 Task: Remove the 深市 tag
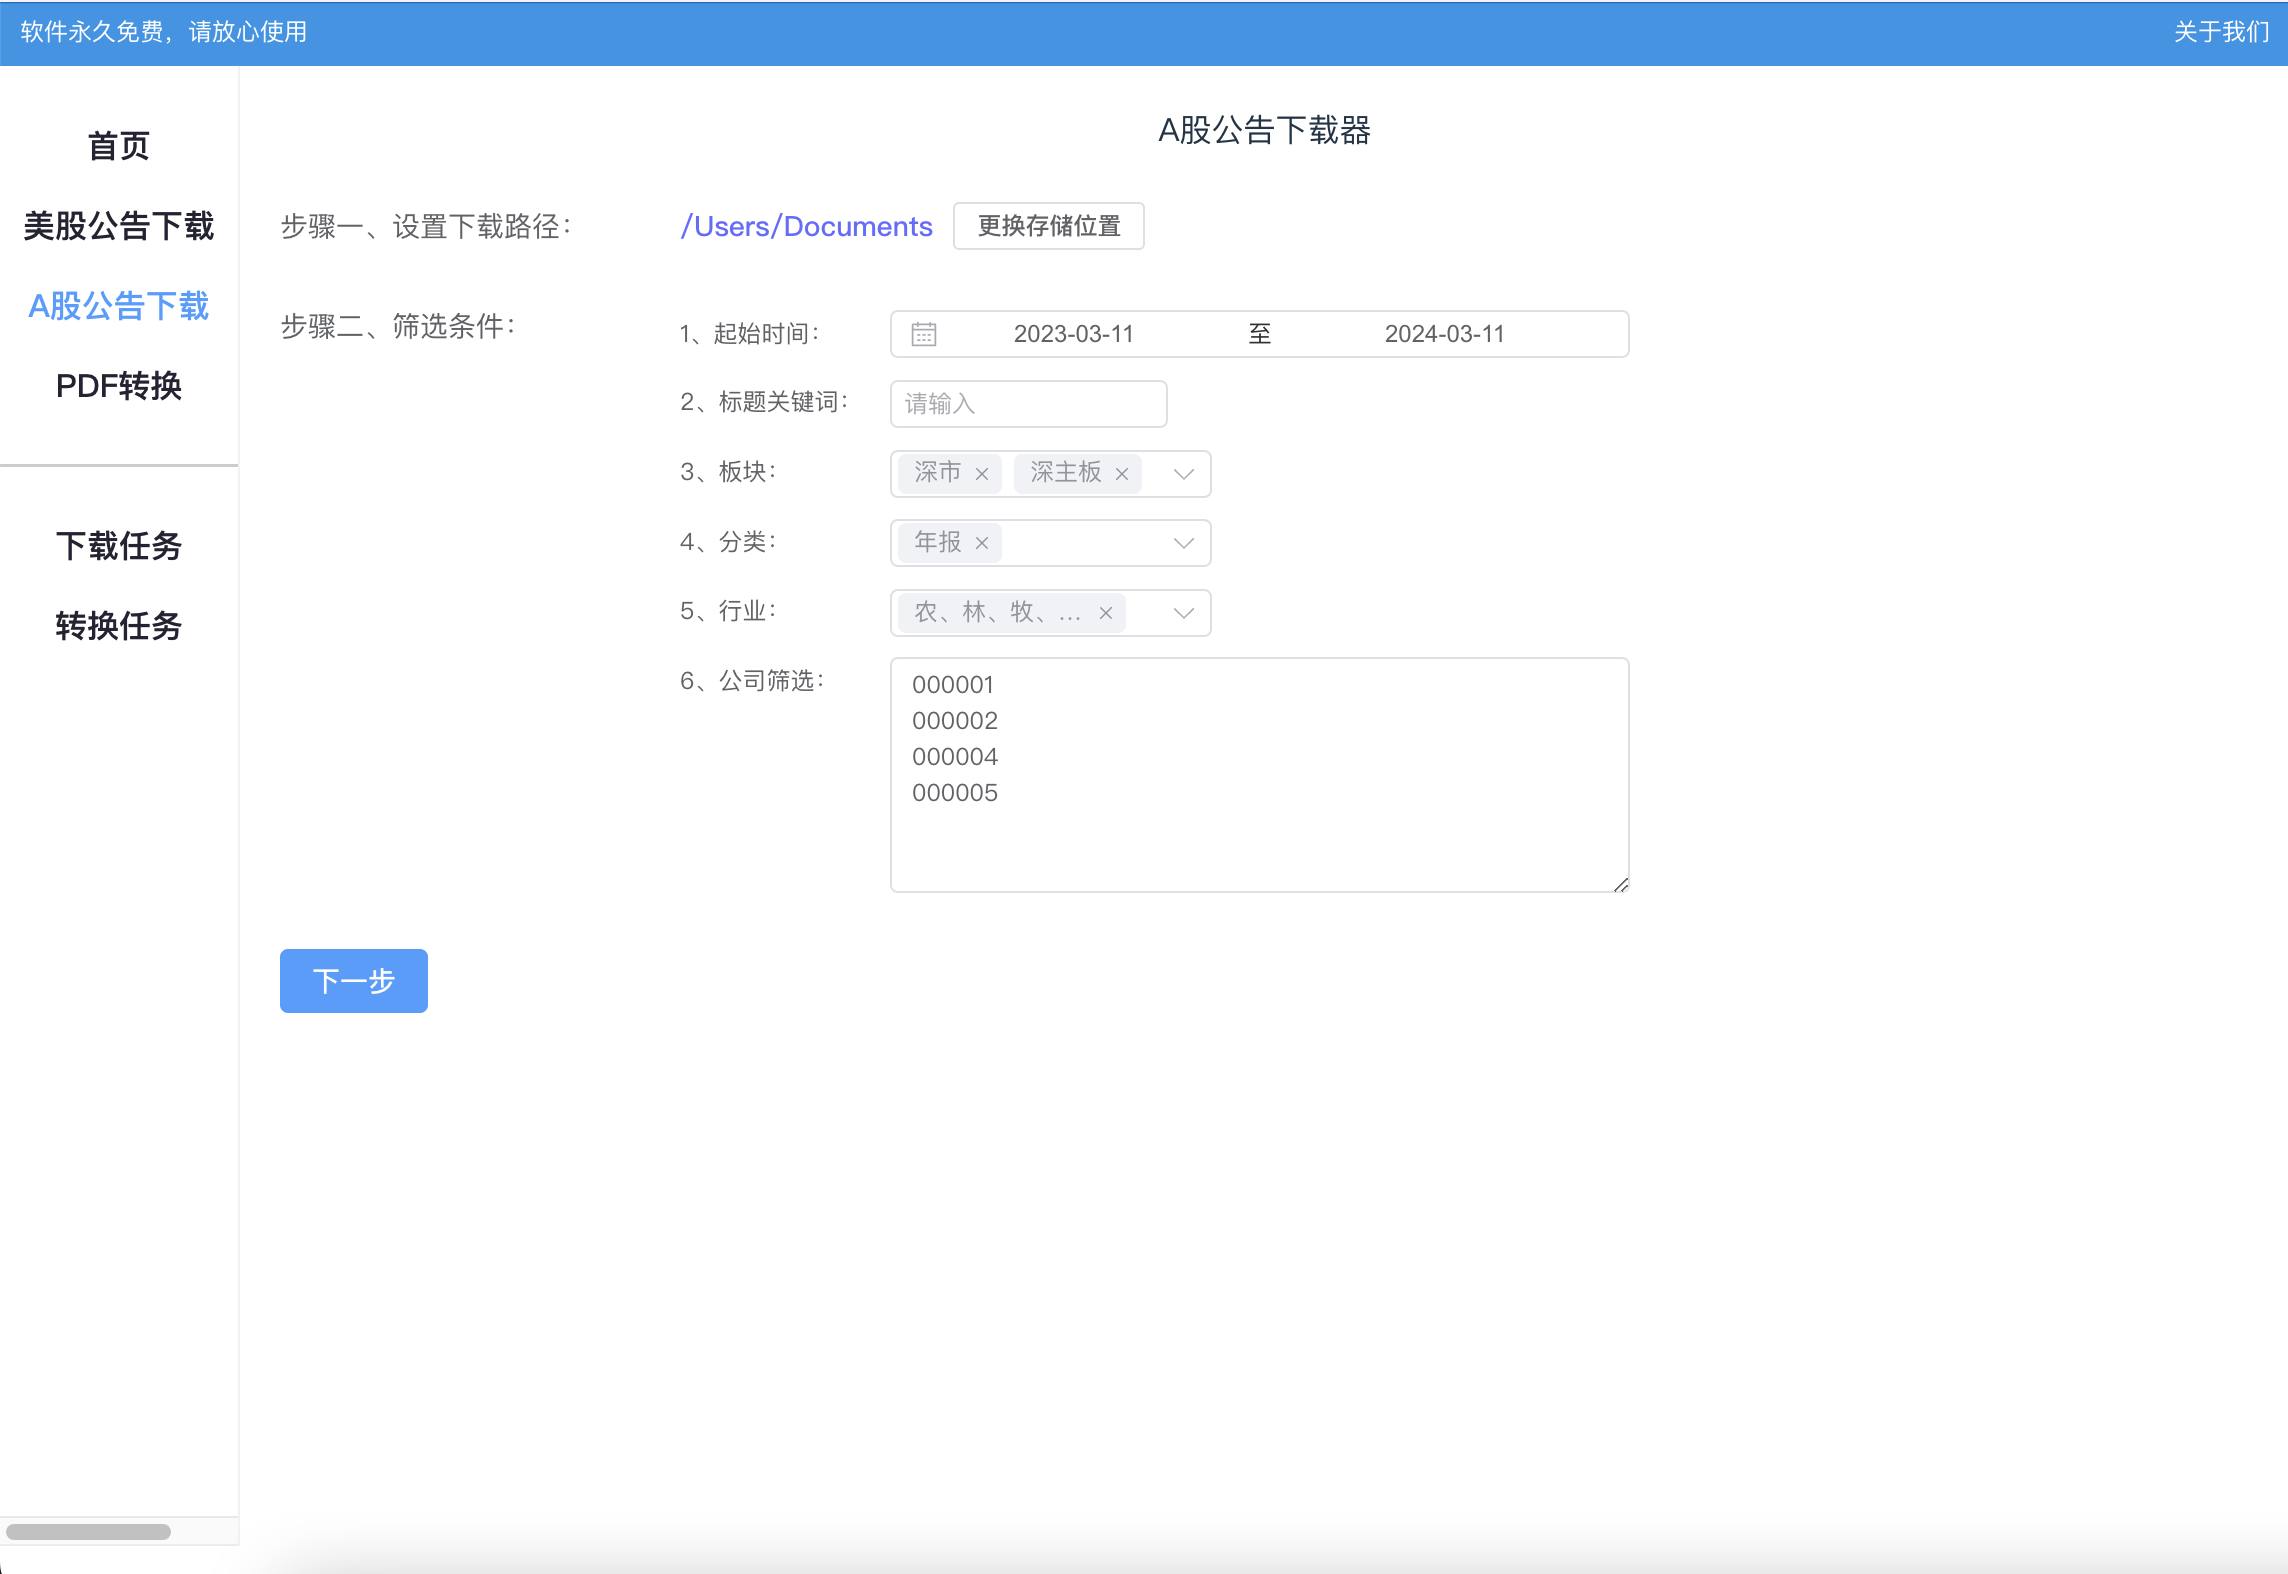pyautogui.click(x=982, y=474)
